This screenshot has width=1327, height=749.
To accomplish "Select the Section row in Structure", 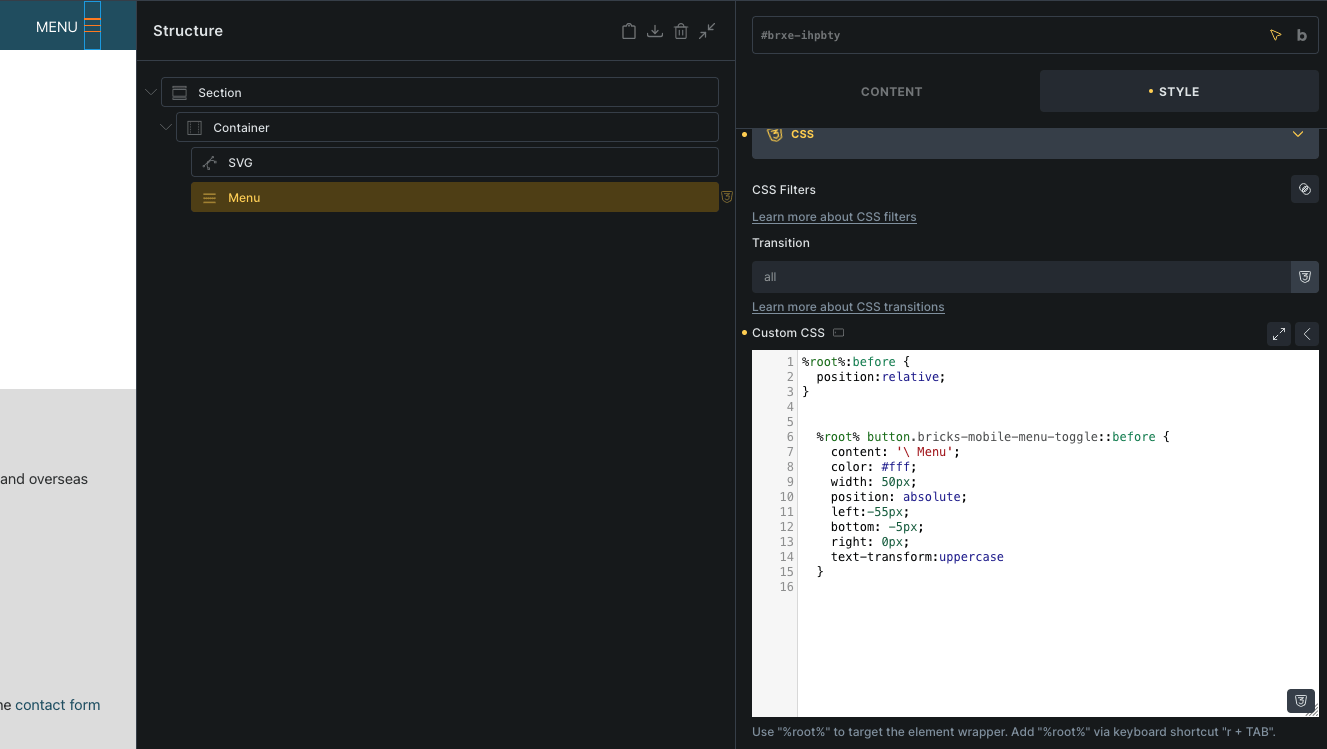I will click(440, 92).
